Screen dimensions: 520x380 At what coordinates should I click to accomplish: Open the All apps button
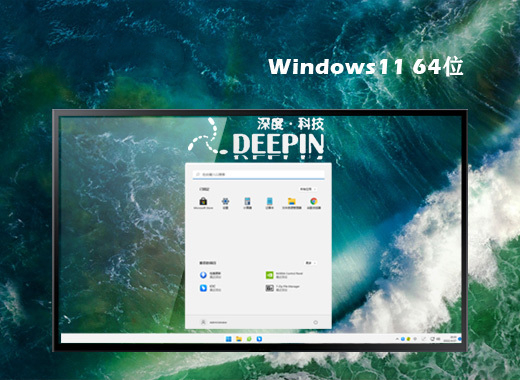(x=307, y=189)
